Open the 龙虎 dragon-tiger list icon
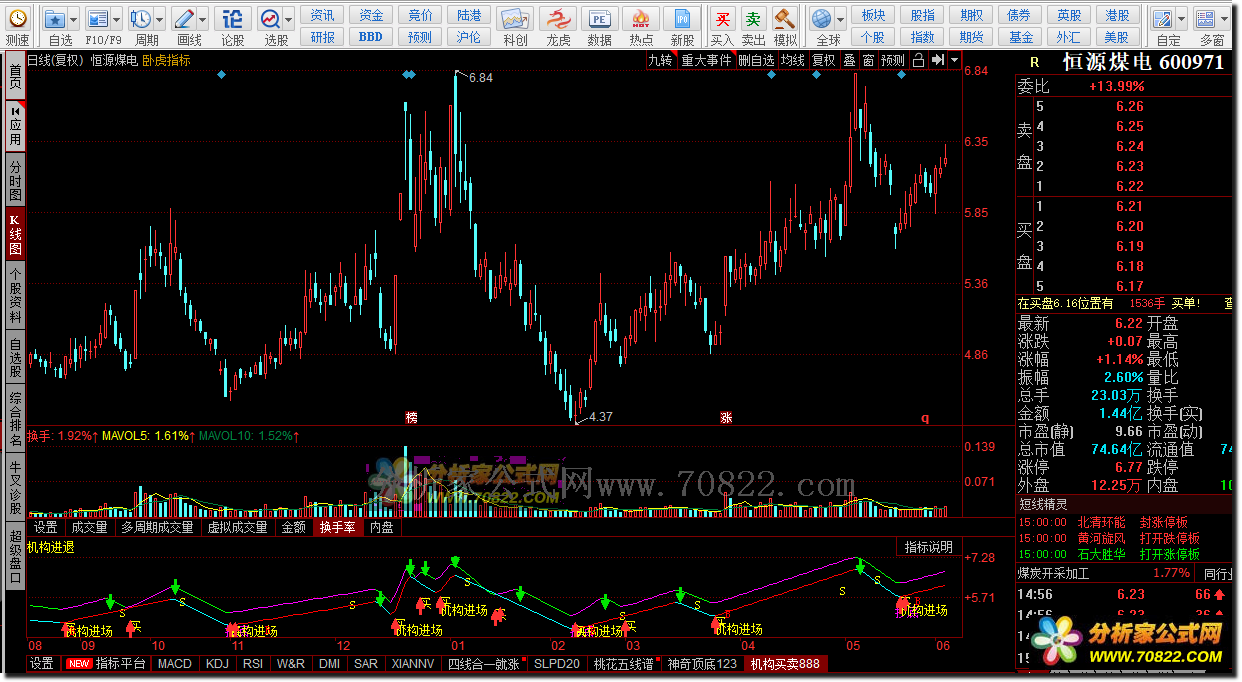 [x=558, y=19]
